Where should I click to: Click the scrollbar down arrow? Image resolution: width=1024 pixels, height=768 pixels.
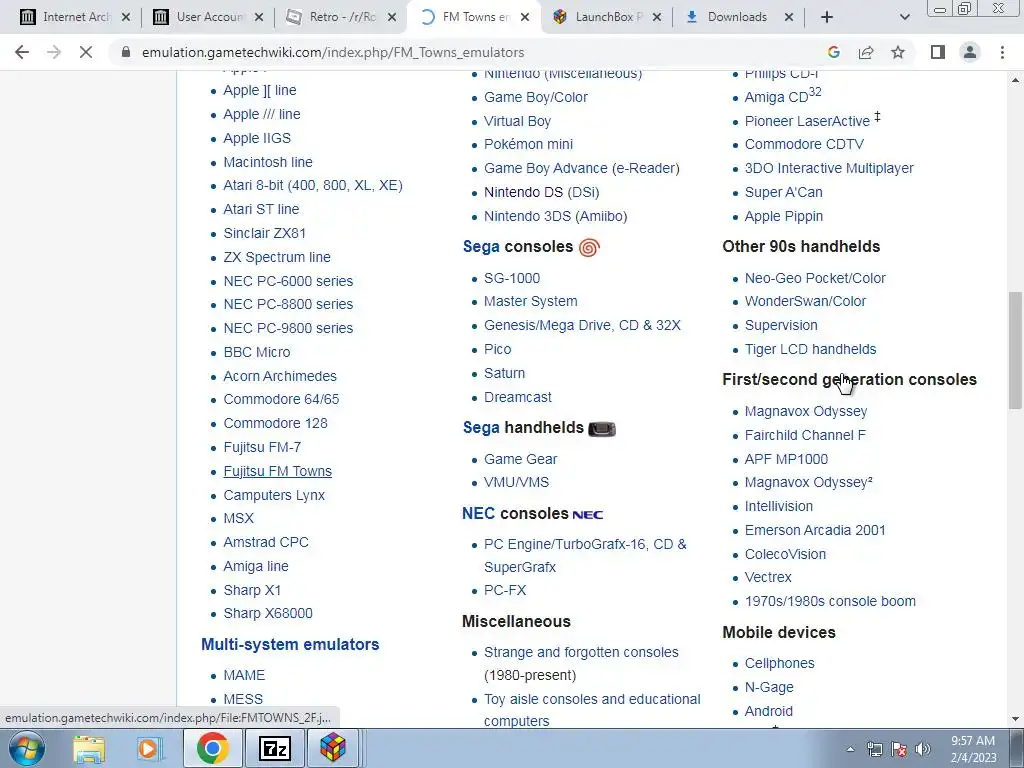point(1015,719)
